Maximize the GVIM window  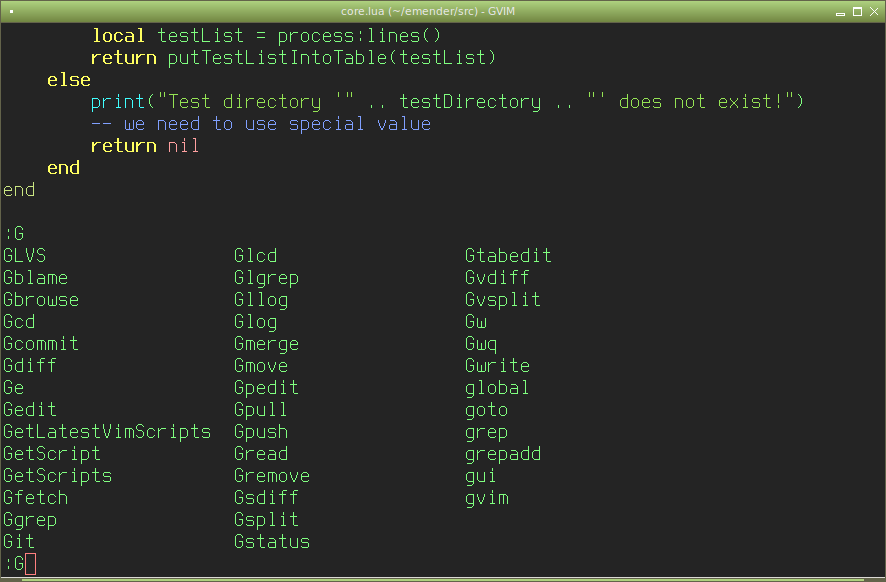coord(857,11)
